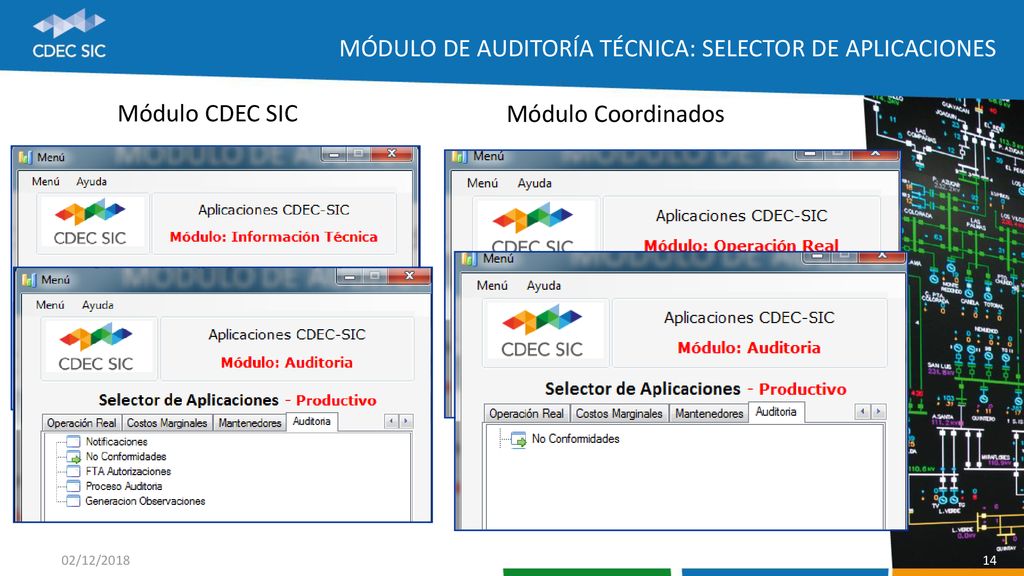Select No Conformidades in the left Auditoria window
Viewport: 1024px width, 576px height.
tap(126, 456)
